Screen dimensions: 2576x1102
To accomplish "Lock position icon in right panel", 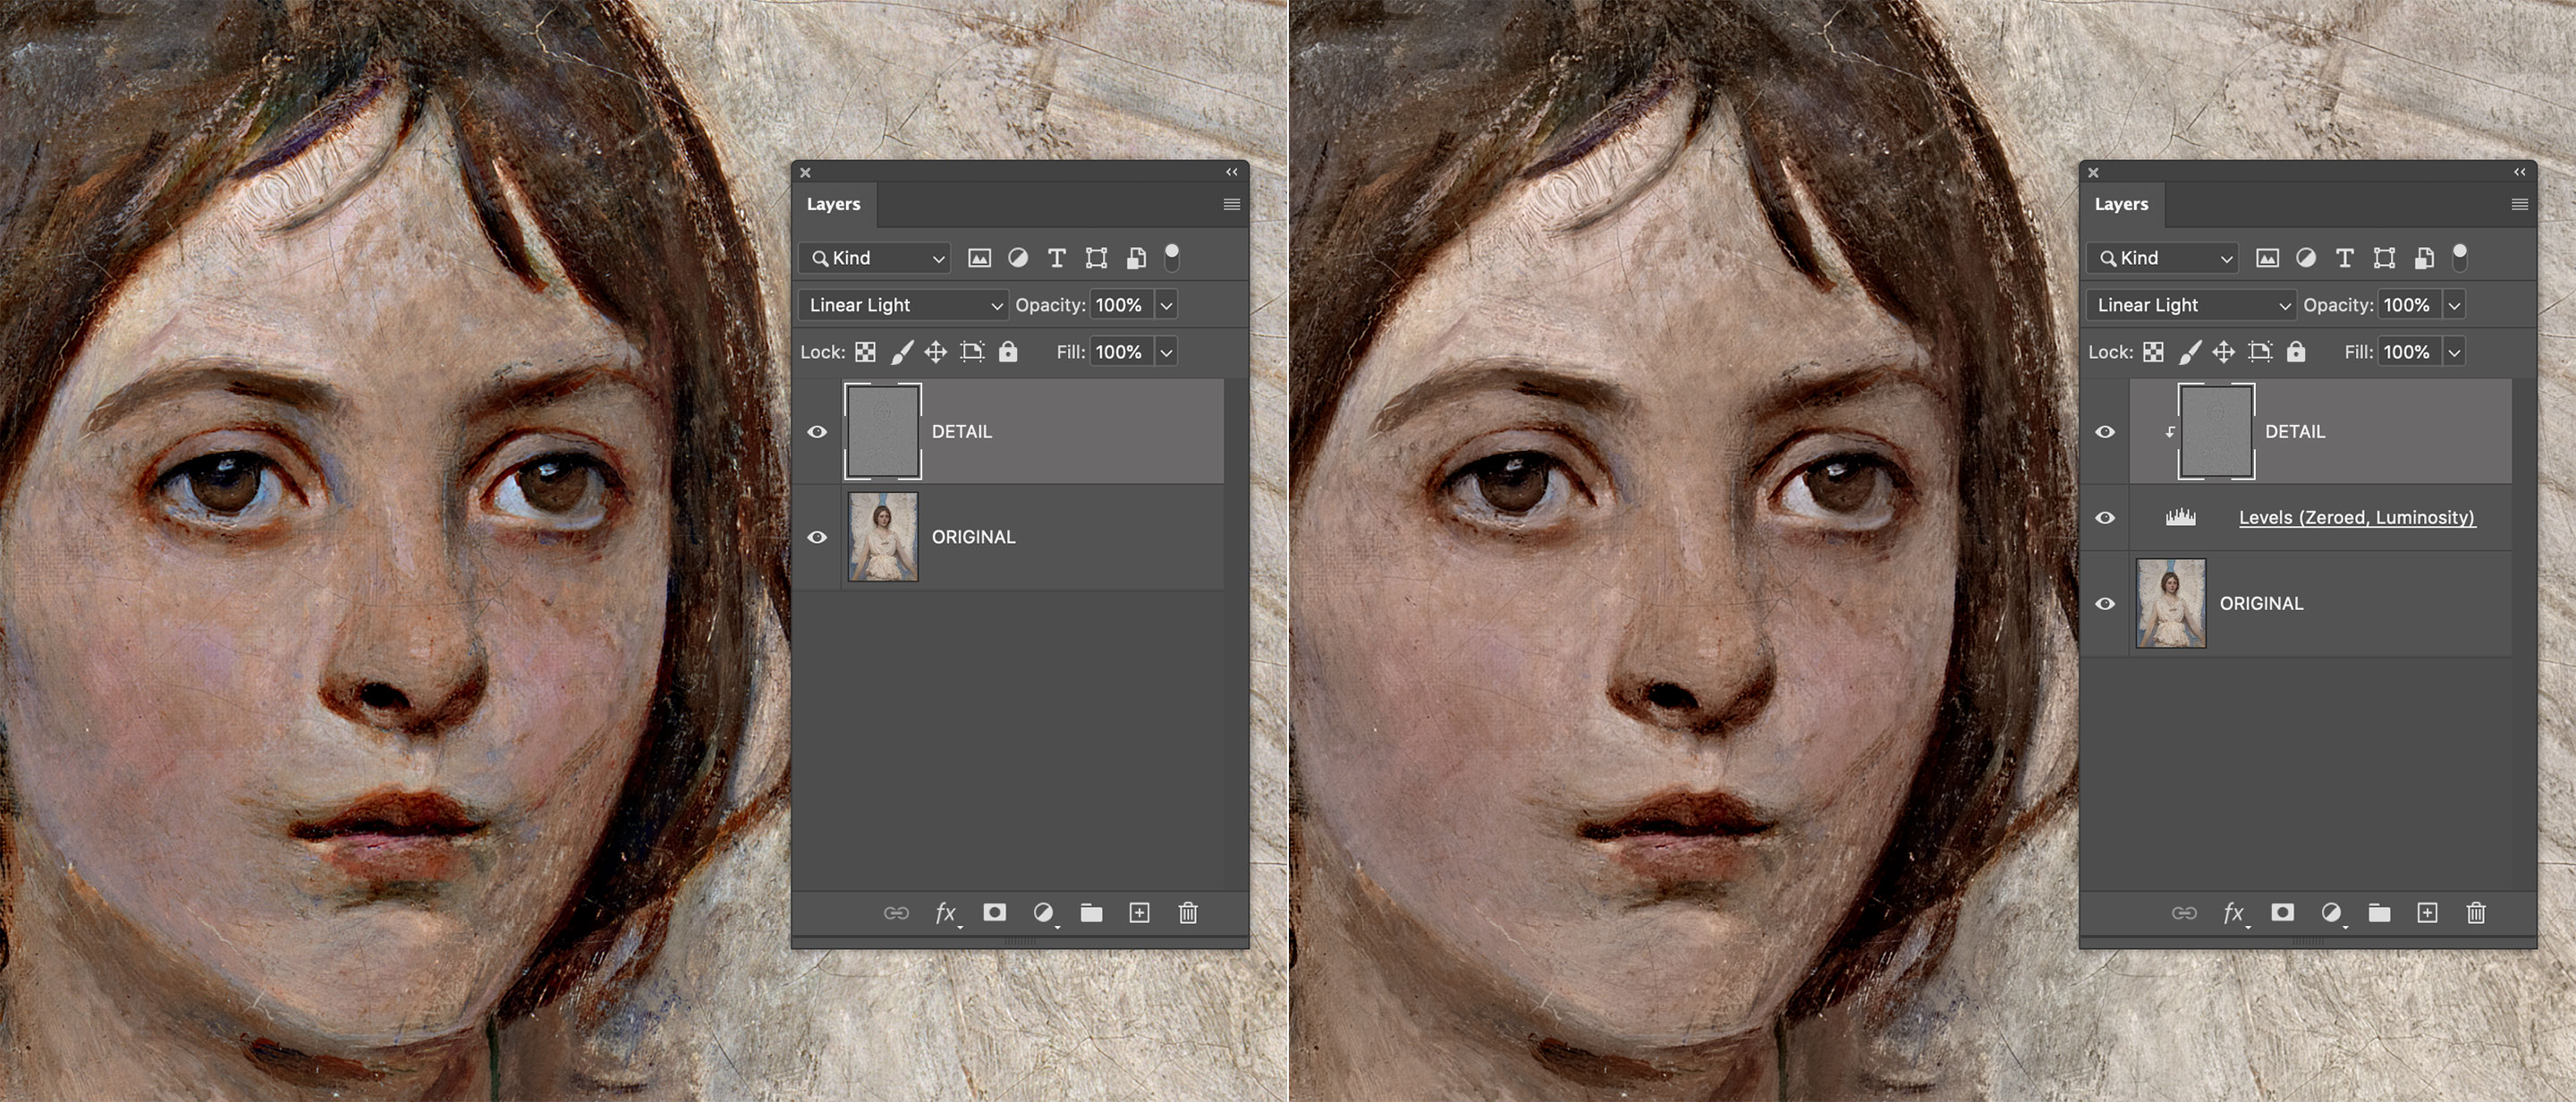I will [x=2224, y=352].
